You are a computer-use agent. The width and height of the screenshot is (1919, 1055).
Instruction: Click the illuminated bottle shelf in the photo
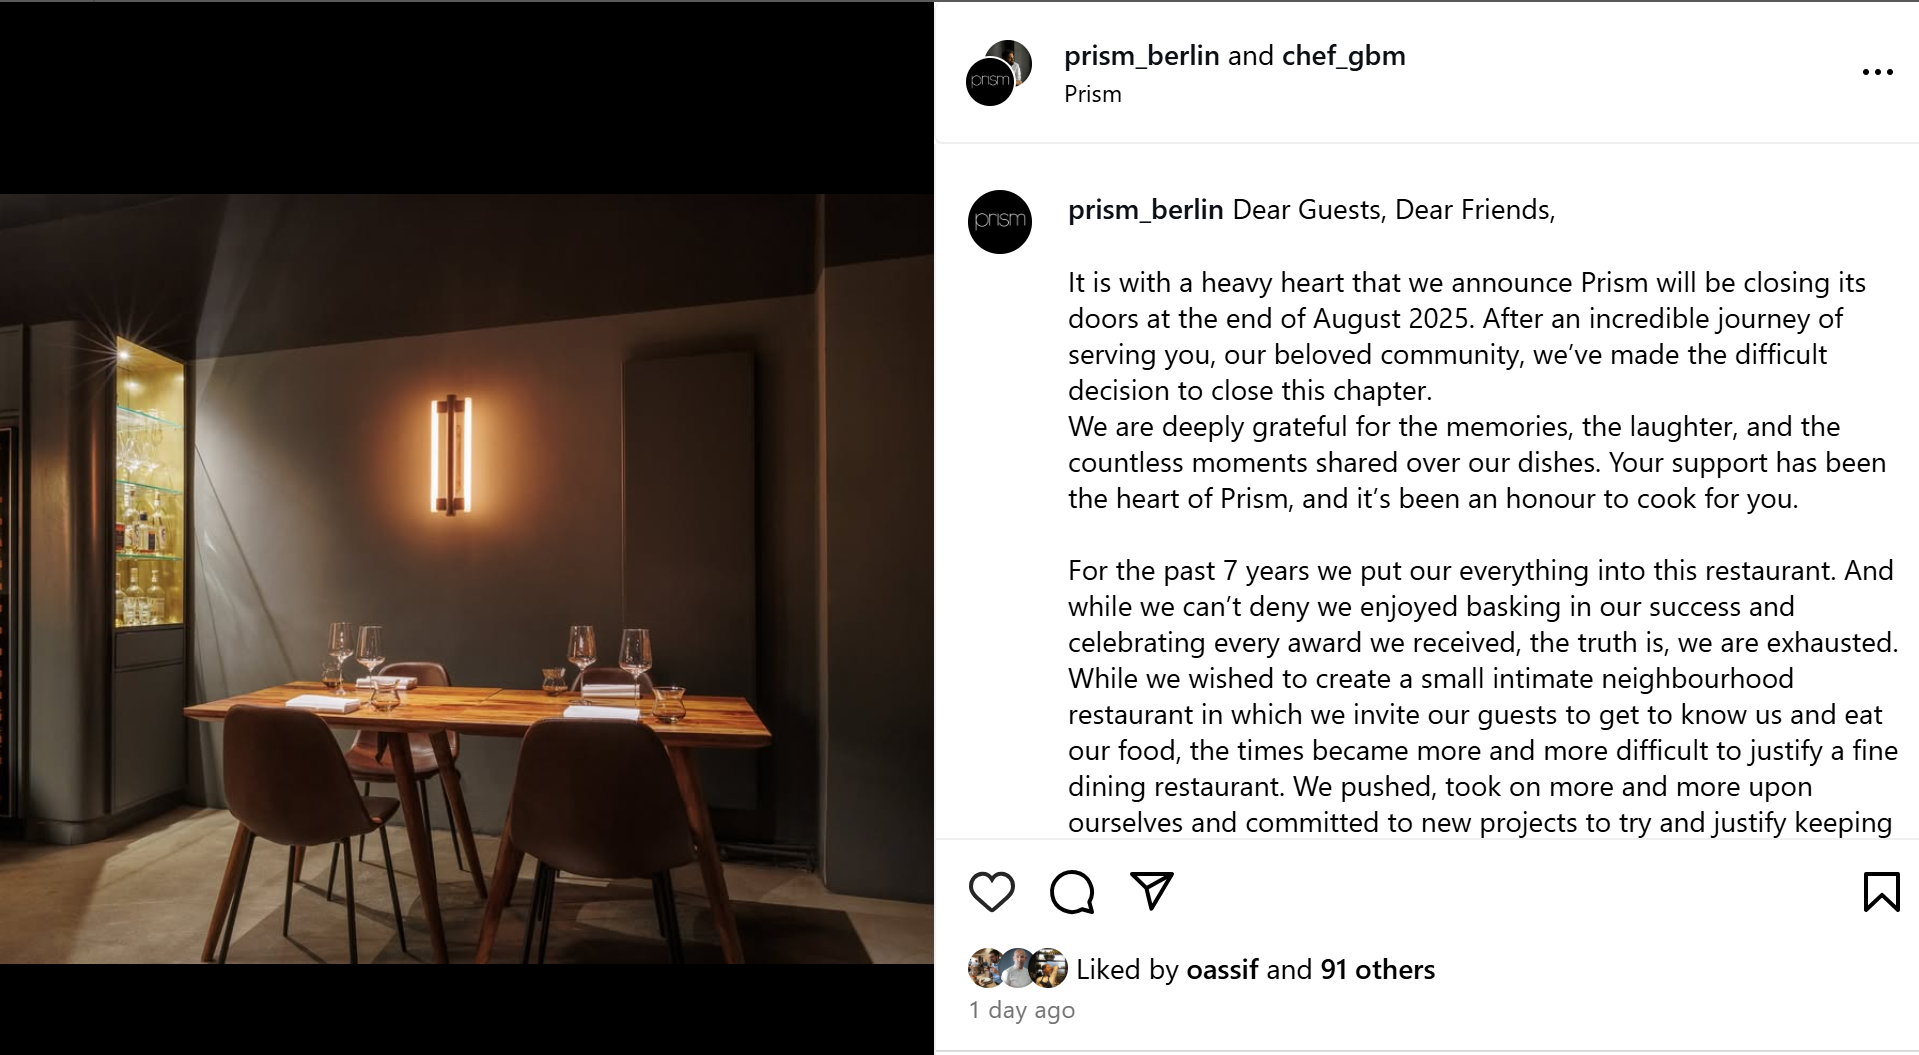coord(150,485)
